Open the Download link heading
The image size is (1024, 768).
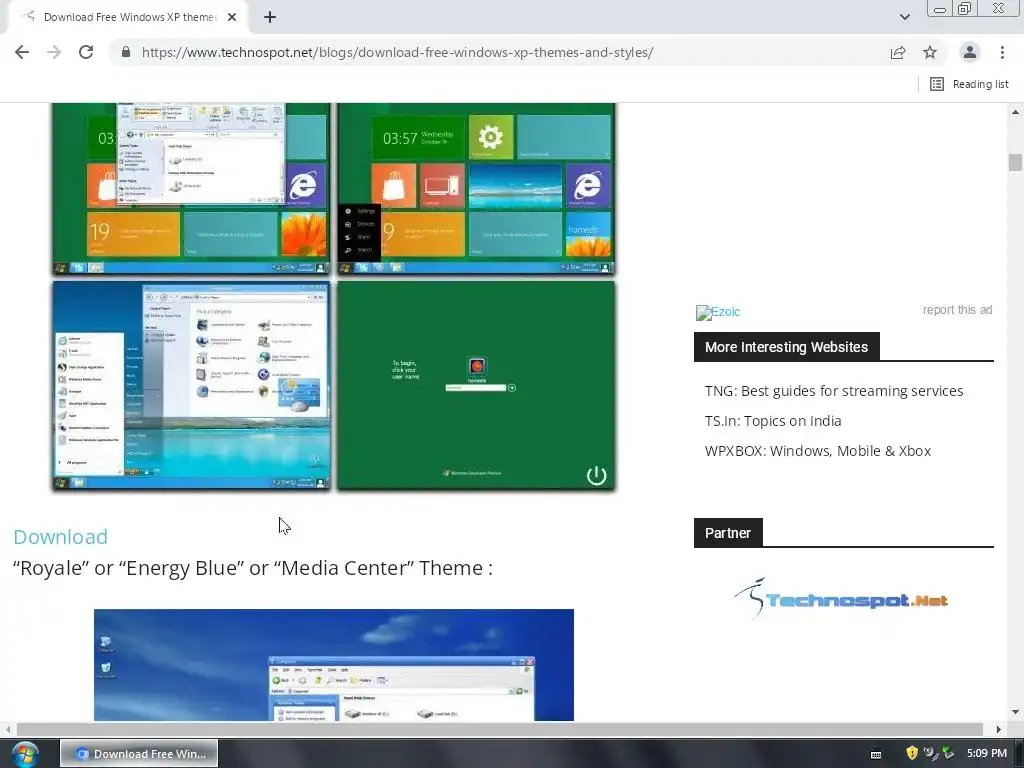[60, 537]
